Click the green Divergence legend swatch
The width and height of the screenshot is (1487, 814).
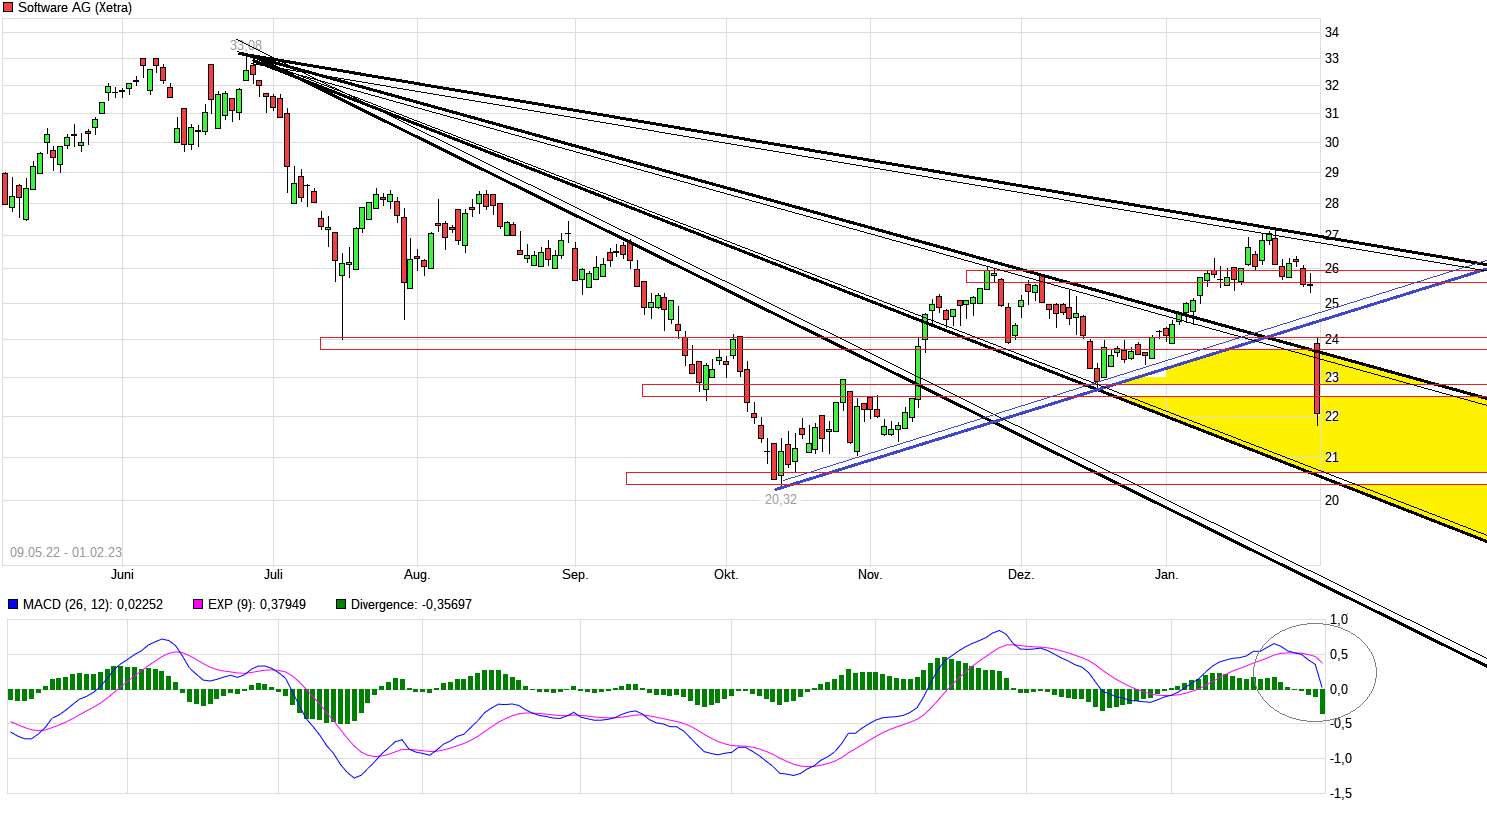(x=340, y=604)
